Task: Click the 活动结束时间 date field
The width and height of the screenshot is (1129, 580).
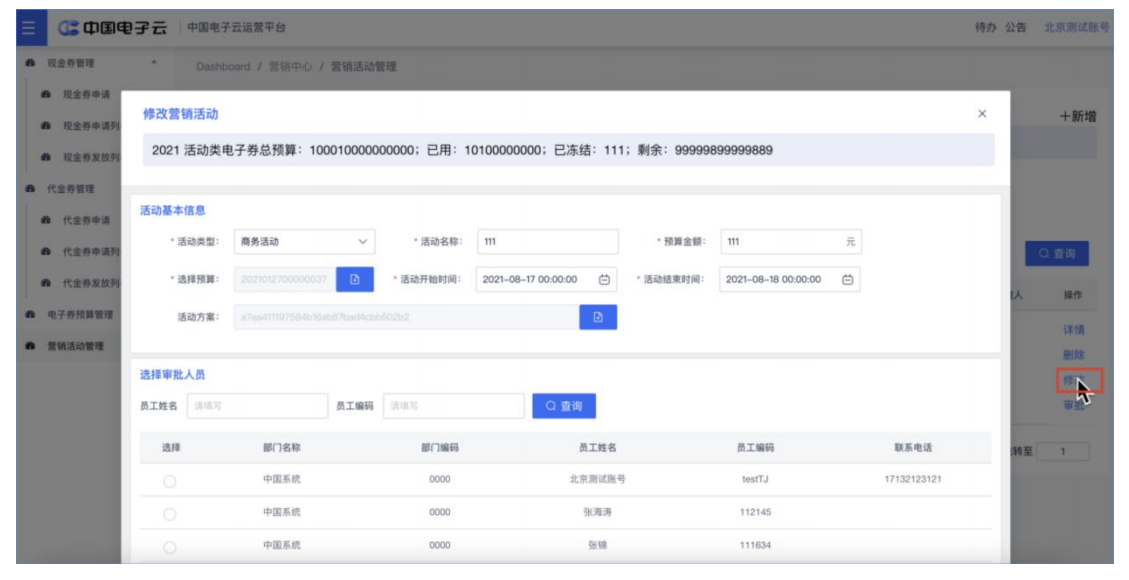Action: click(x=790, y=279)
